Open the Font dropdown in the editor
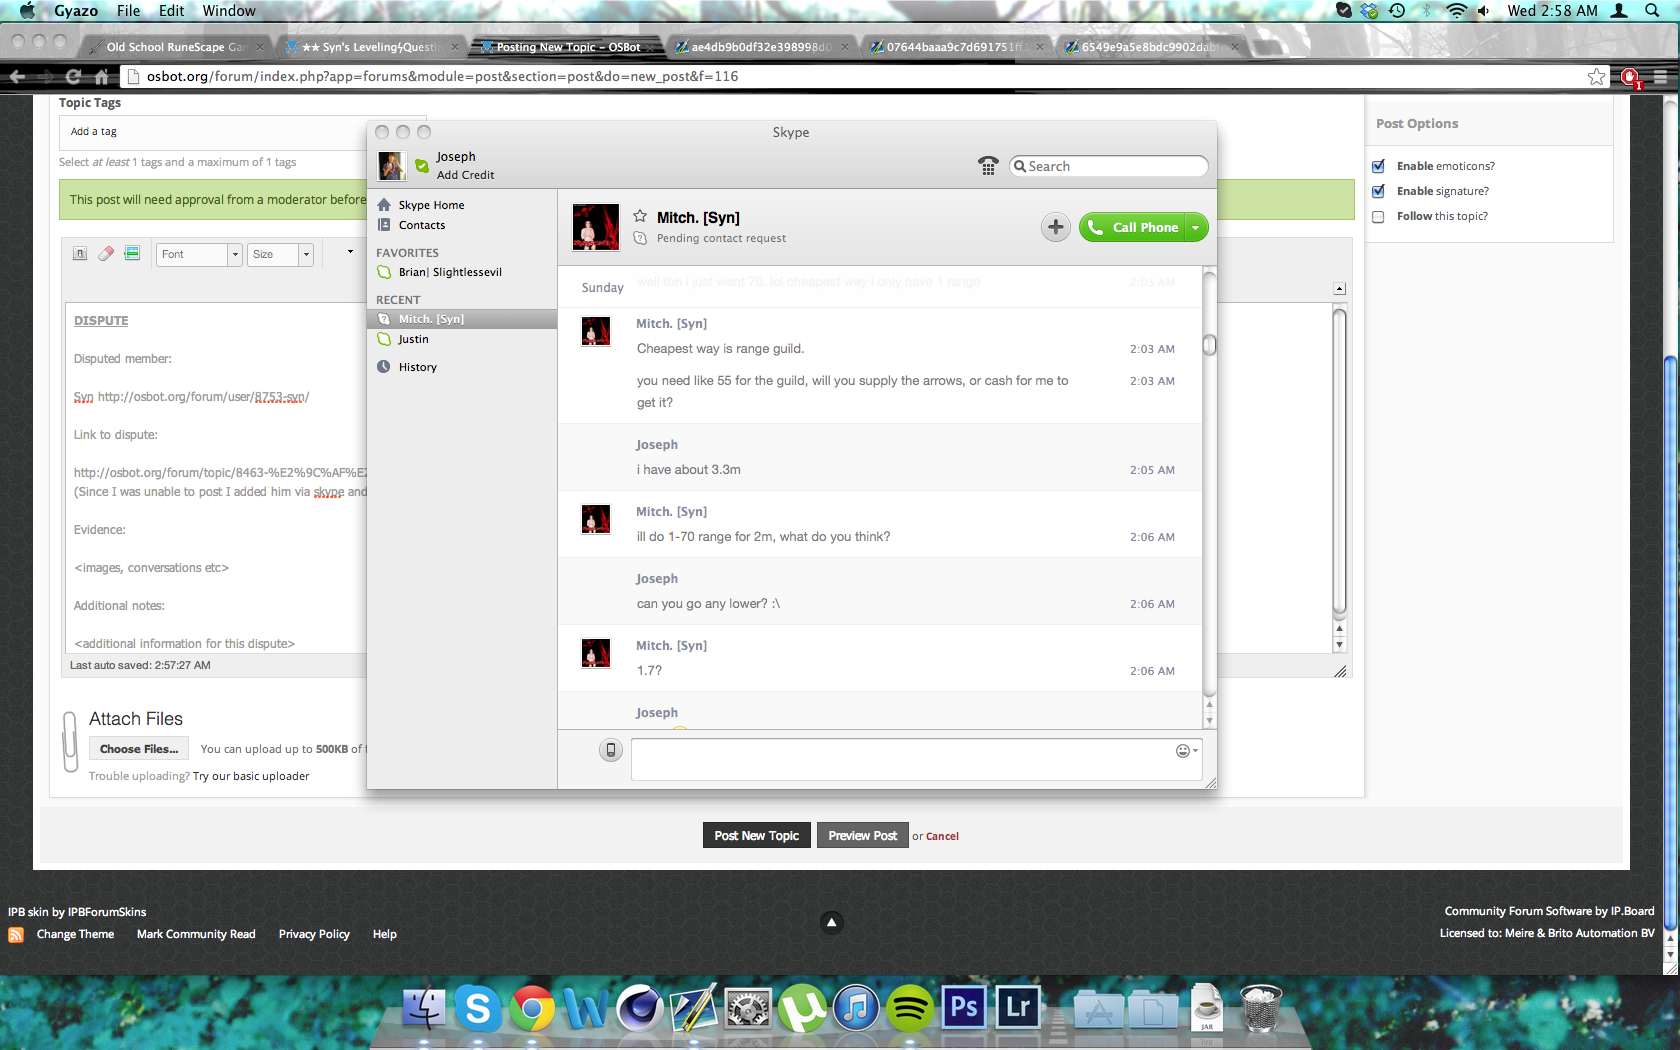 coord(199,254)
